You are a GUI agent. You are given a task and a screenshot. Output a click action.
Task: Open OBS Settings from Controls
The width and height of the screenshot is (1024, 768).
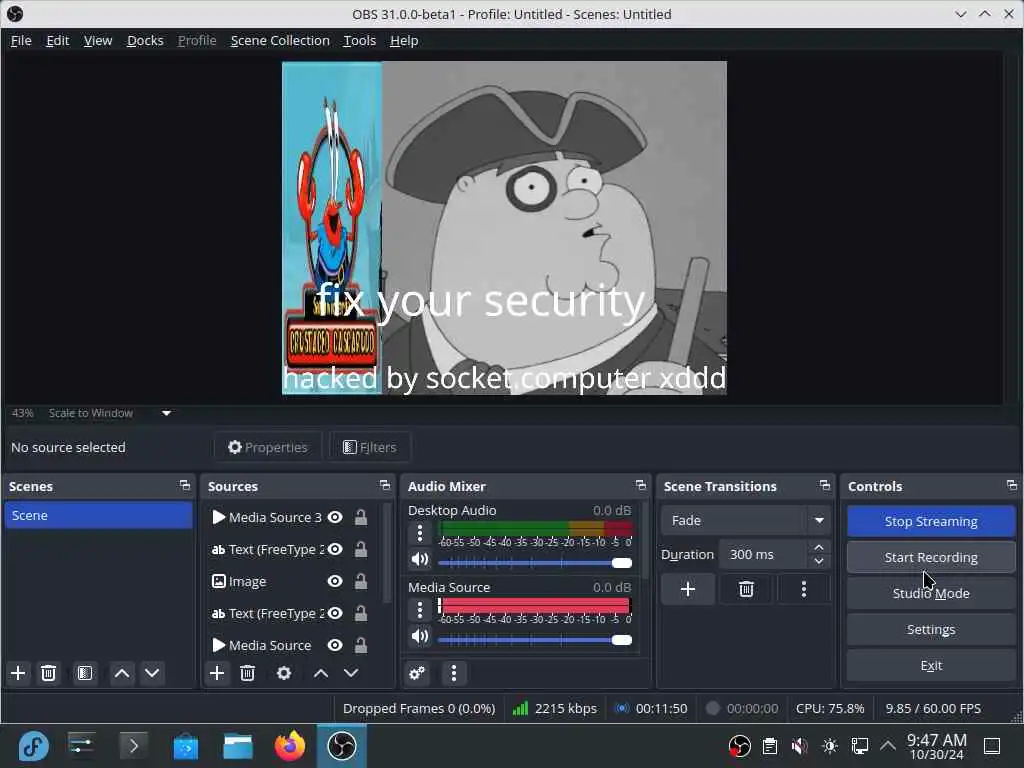[931, 629]
